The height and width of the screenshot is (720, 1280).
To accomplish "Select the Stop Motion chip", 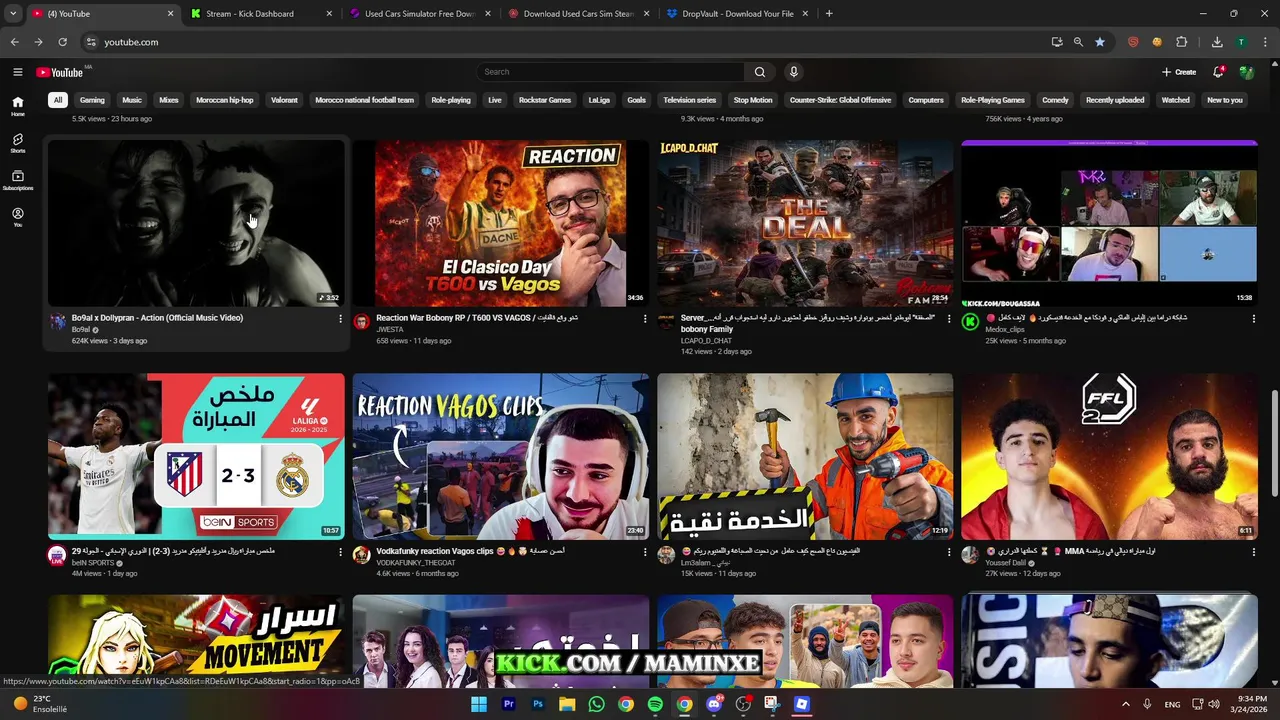I will coord(753,100).
